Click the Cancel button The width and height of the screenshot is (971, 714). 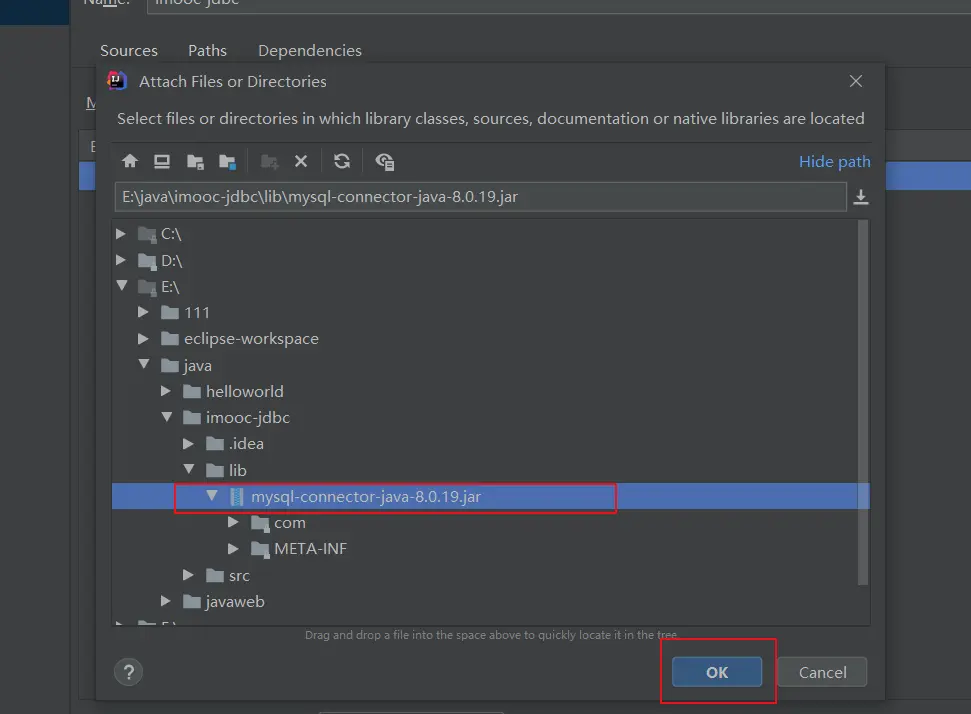(x=822, y=672)
